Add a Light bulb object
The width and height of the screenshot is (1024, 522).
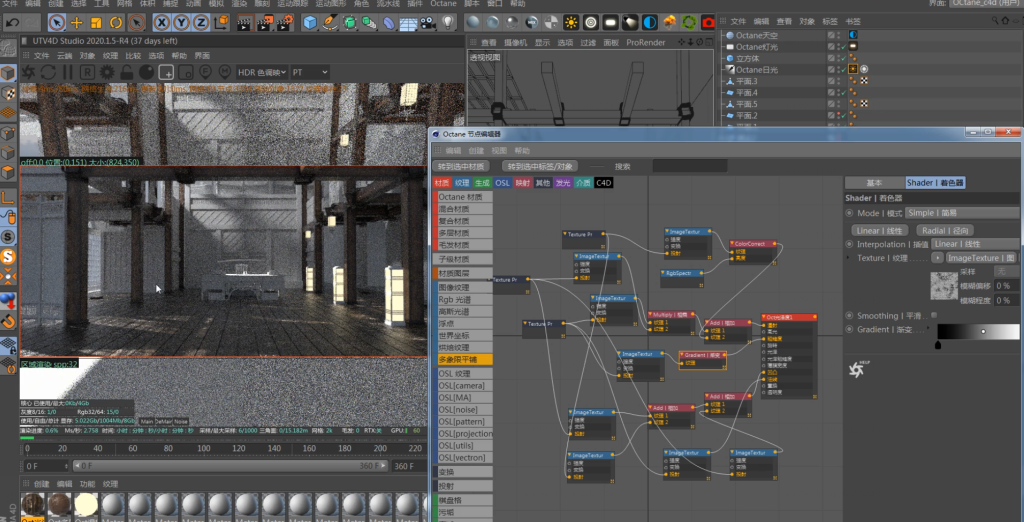448,24
